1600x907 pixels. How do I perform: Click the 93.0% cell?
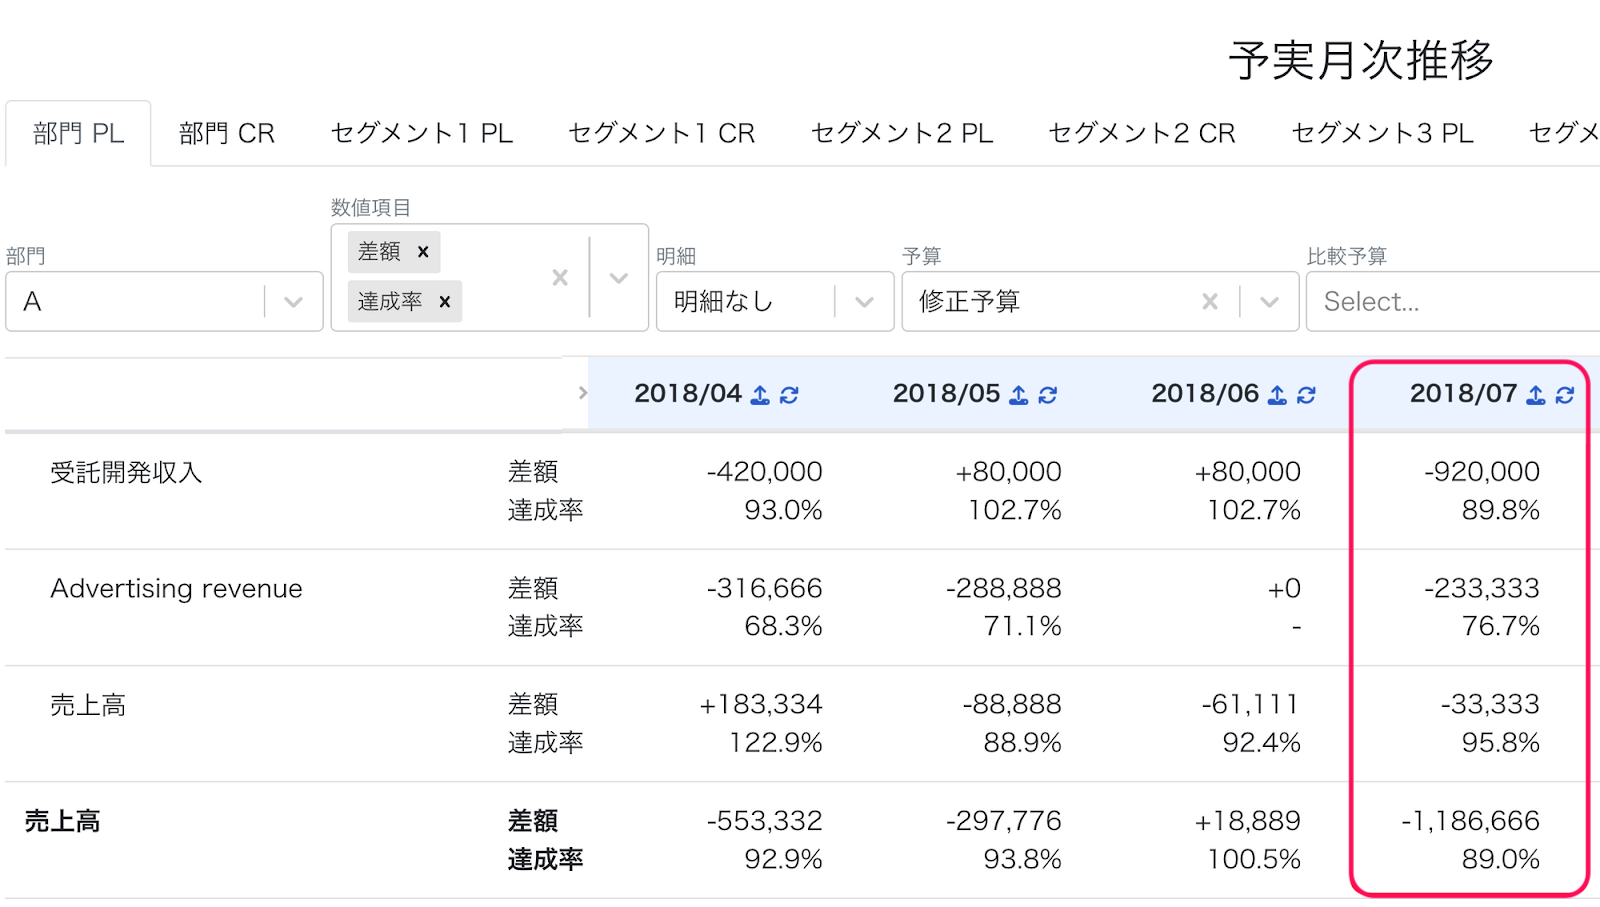click(x=783, y=510)
